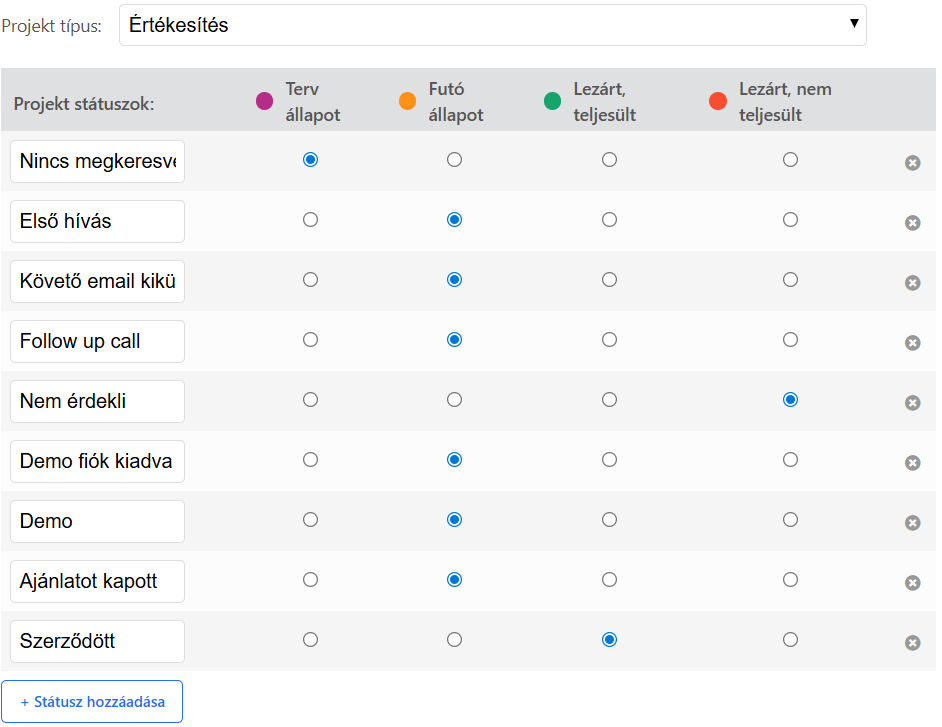Mark 'Demo' as Lezárt, teljesült
The height and width of the screenshot is (727, 942).
pyautogui.click(x=609, y=520)
